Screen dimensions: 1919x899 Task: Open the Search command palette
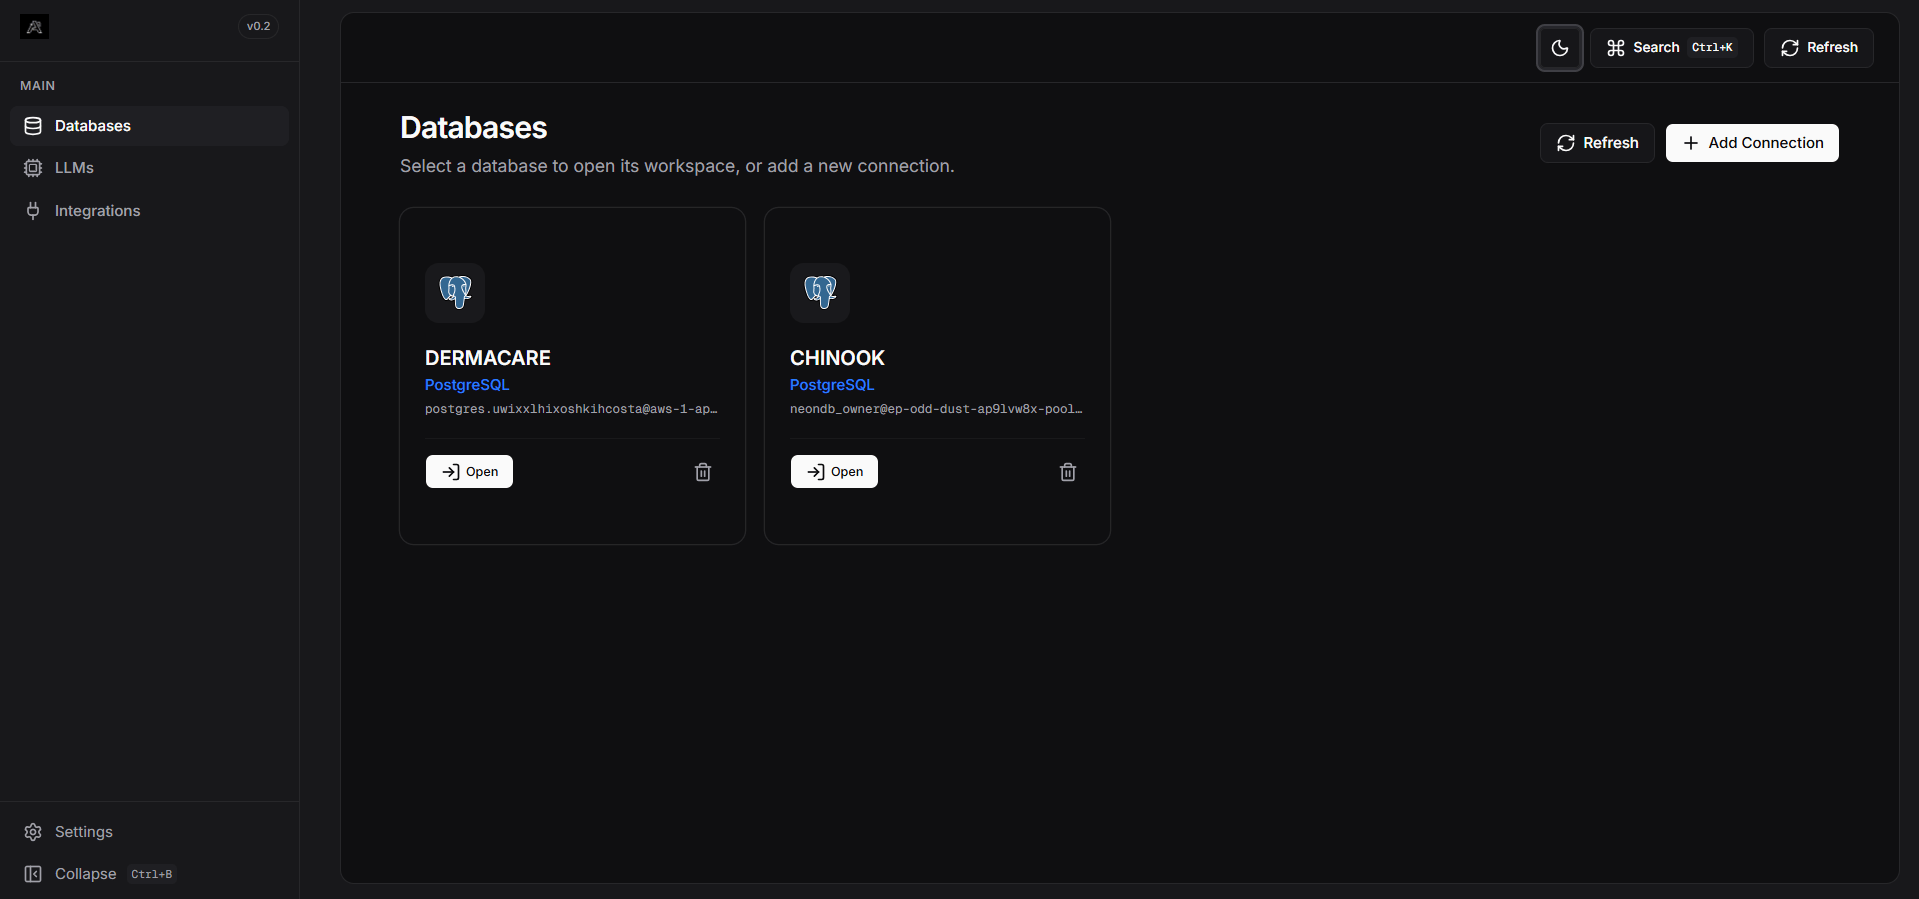point(1671,48)
